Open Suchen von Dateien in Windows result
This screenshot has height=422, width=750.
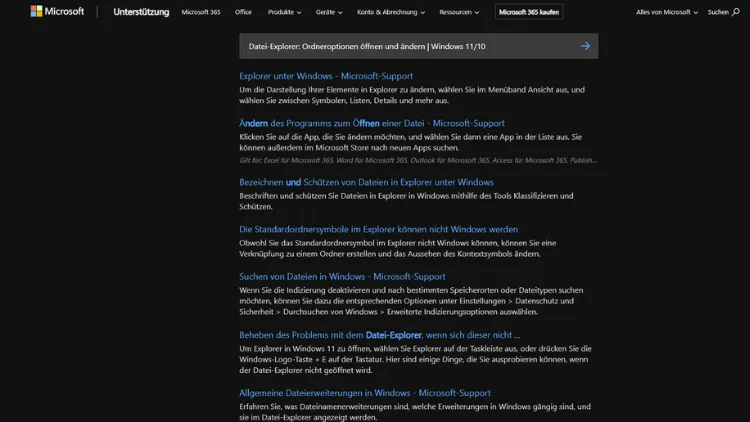(342, 276)
